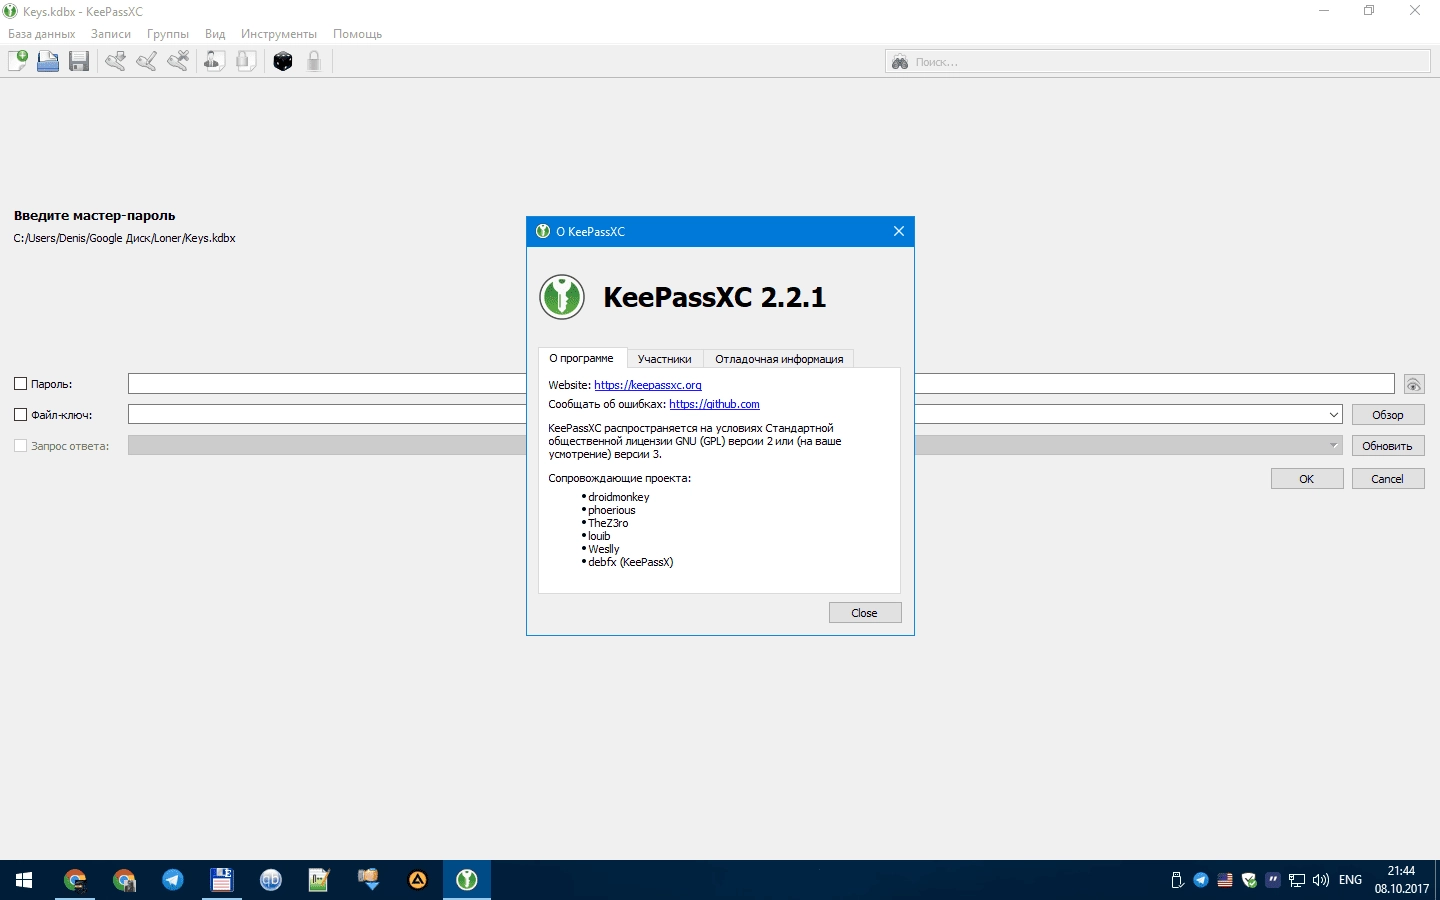The width and height of the screenshot is (1440, 900).
Task: Click the Обзор browse button
Action: tap(1388, 415)
